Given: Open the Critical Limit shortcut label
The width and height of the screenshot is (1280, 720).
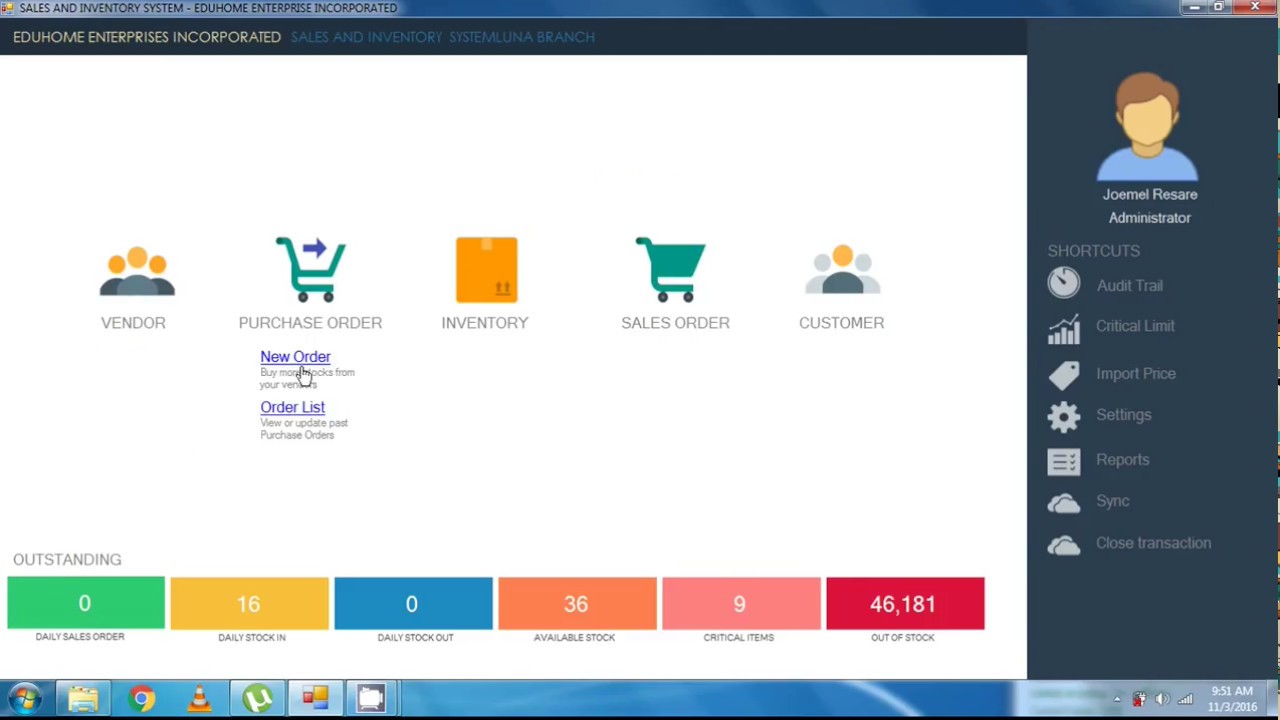Looking at the screenshot, I should click(x=1135, y=325).
